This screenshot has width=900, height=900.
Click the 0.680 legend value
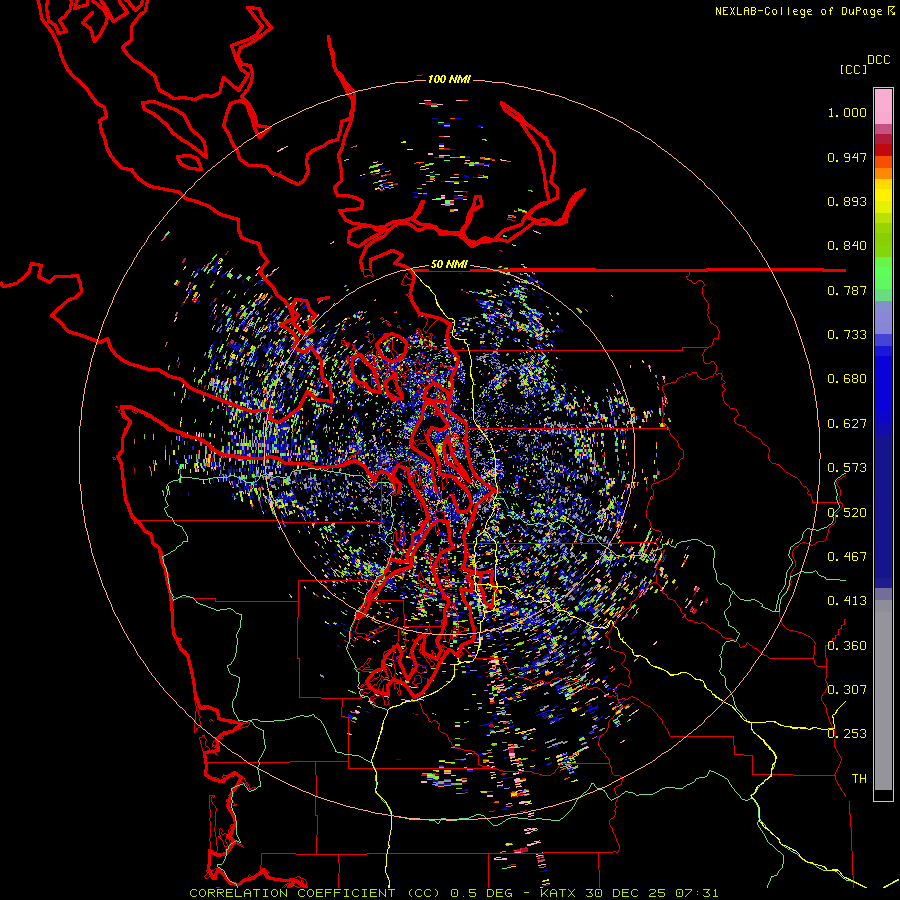(847, 379)
